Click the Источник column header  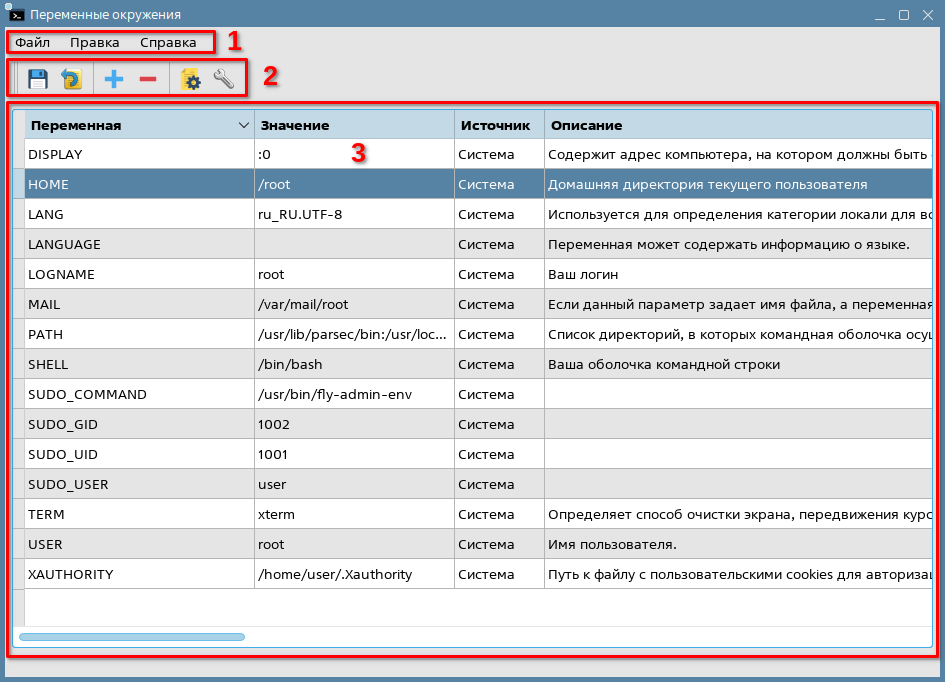493,125
